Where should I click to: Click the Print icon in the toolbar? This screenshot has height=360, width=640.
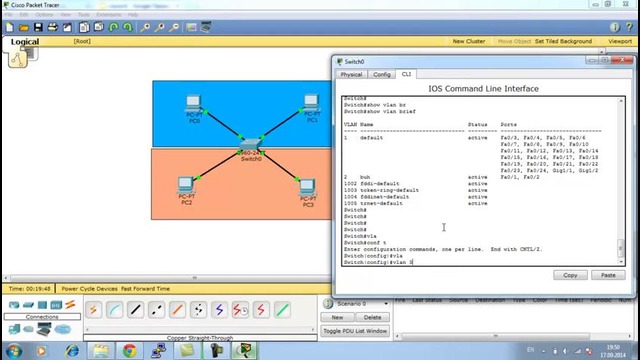(53, 27)
